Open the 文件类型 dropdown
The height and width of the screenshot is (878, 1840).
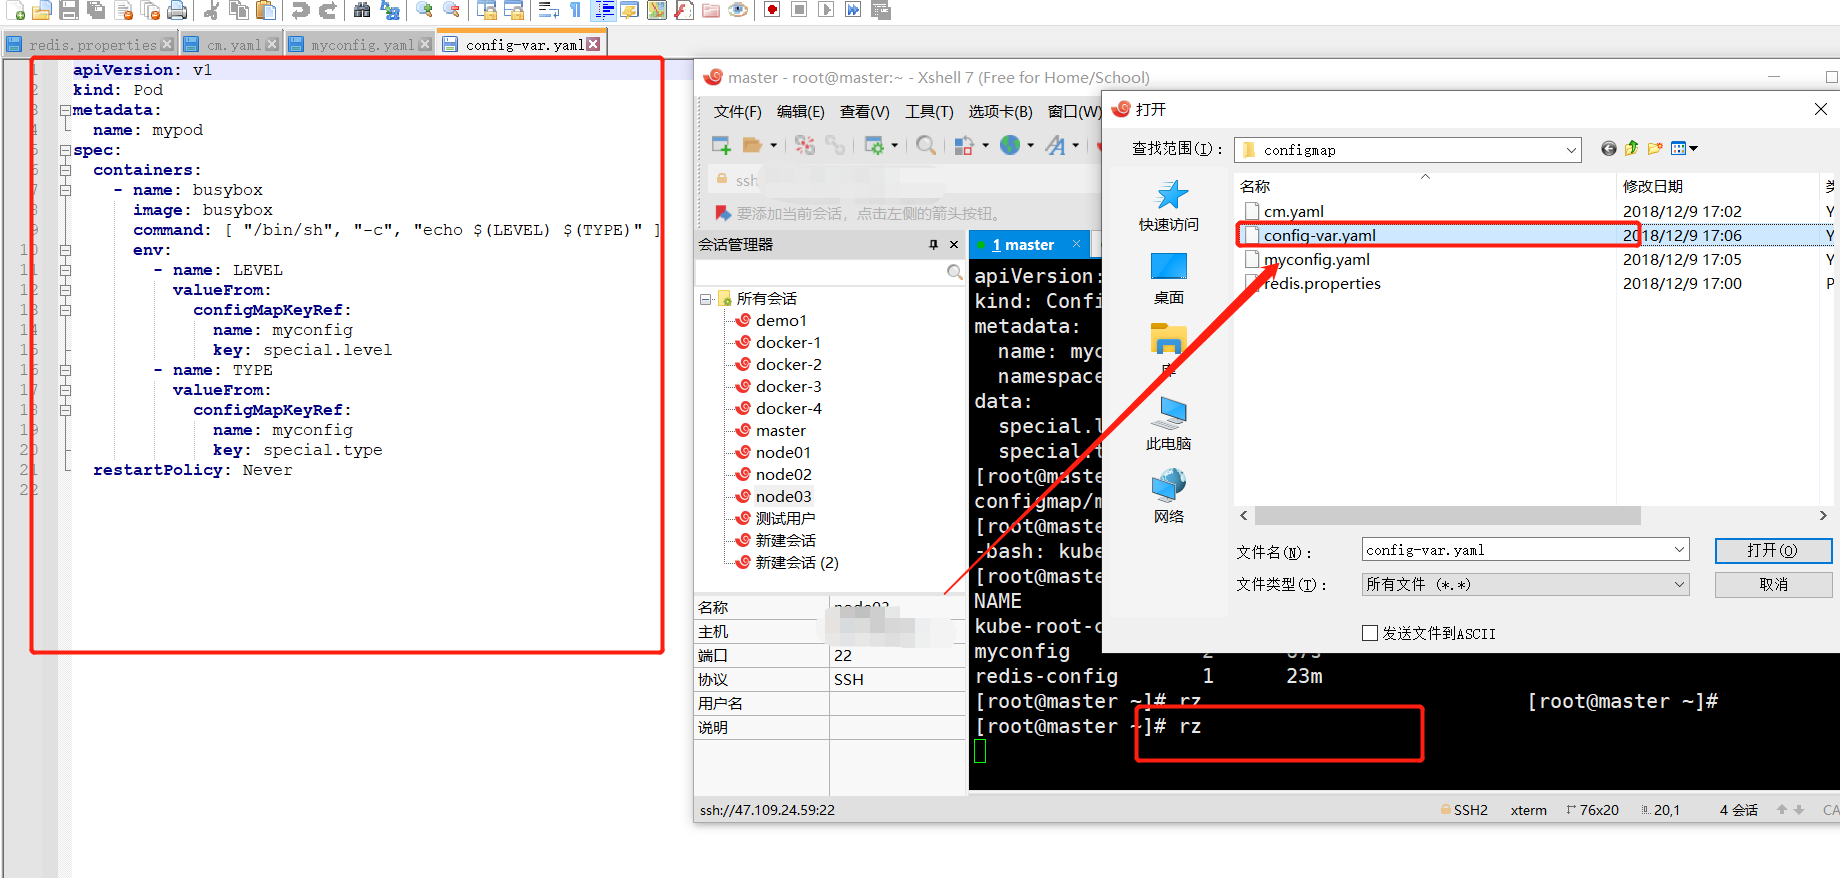click(1679, 584)
